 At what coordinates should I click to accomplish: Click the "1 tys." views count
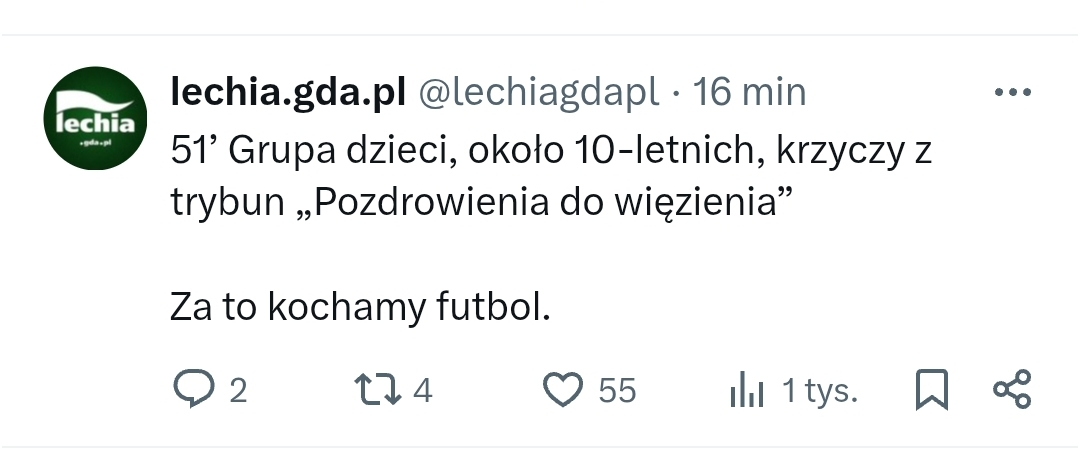pos(819,390)
